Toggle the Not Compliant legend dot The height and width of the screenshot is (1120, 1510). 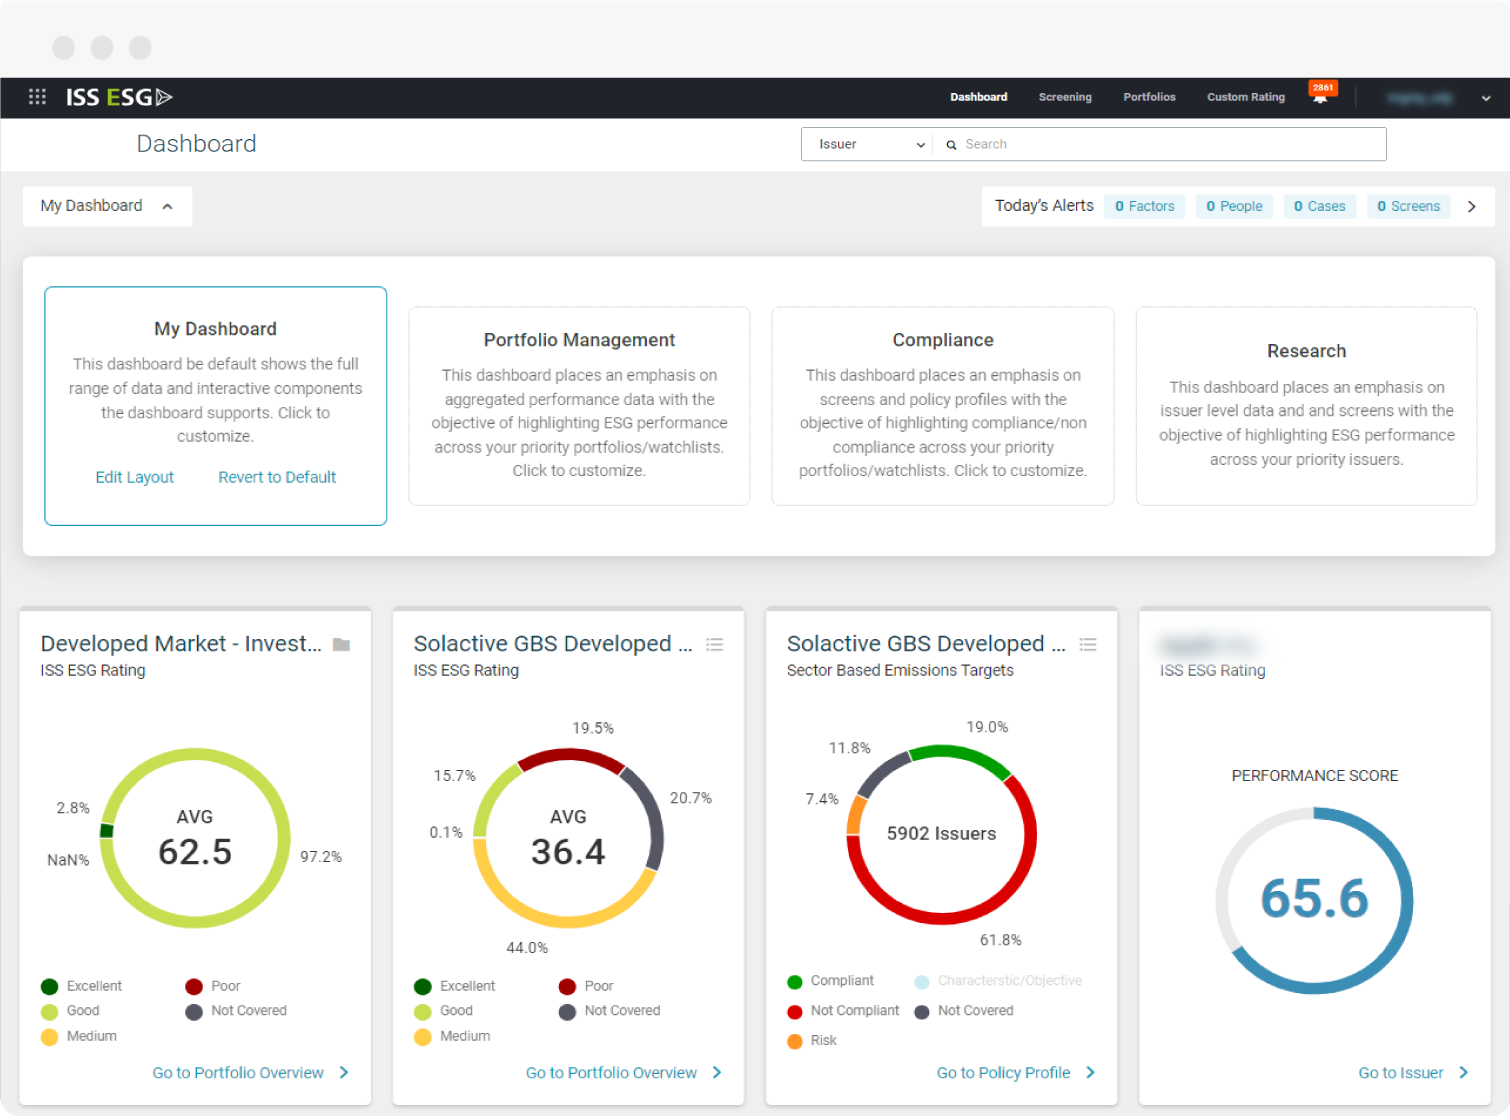795,1012
